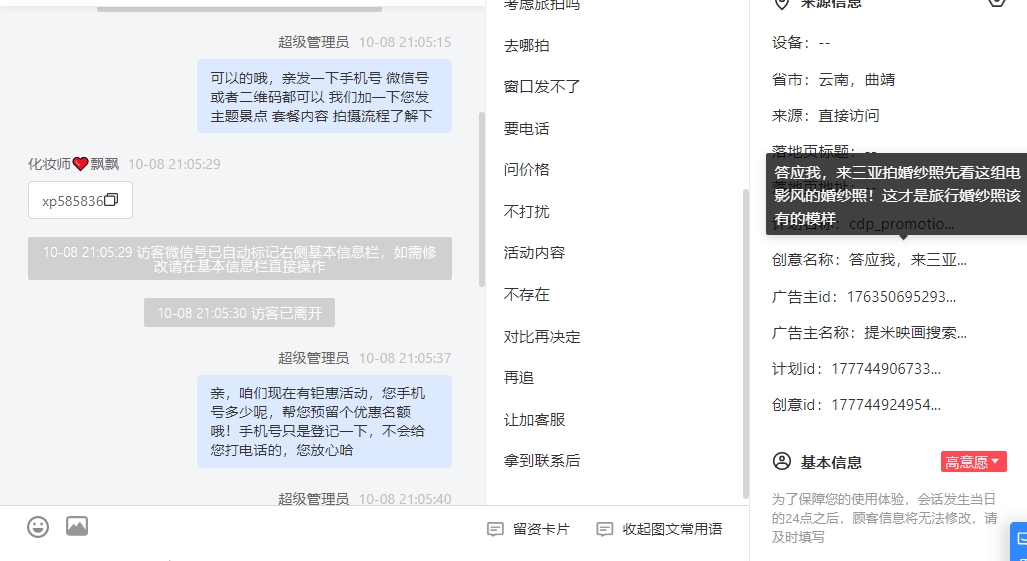Click the 广告主id value

point(901,297)
